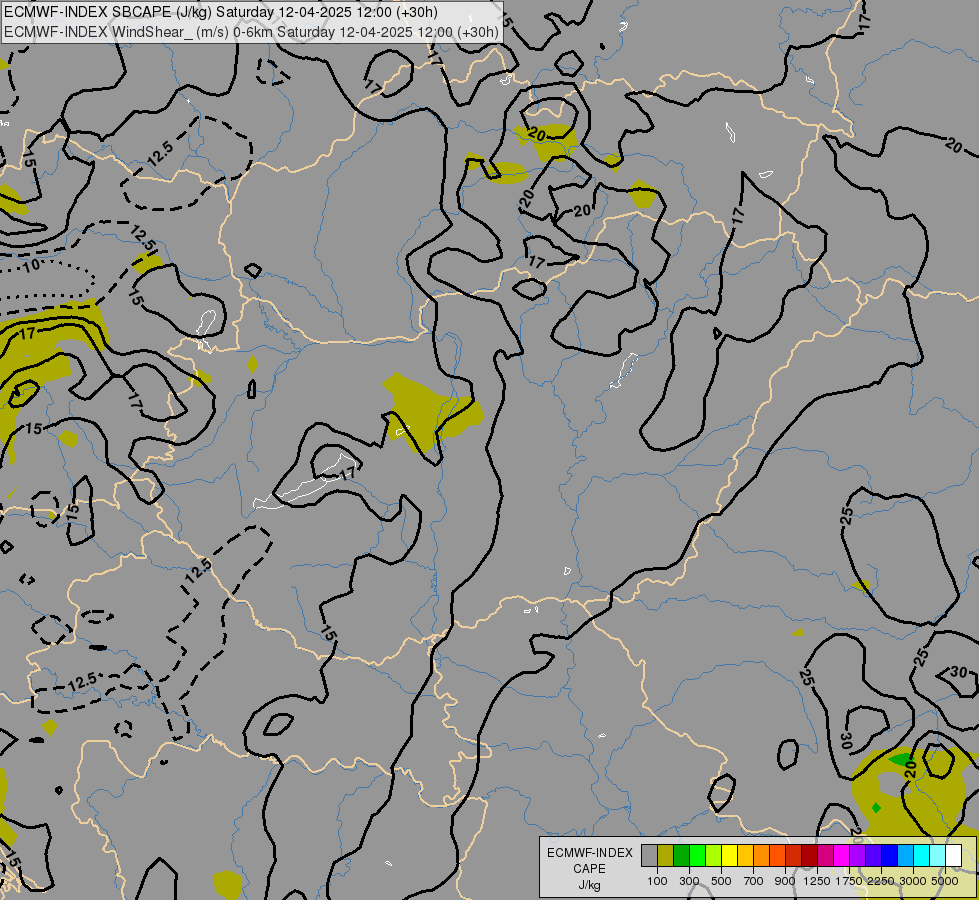Click the legend value 1750
Image resolution: width=979 pixels, height=900 pixels.
[849, 881]
